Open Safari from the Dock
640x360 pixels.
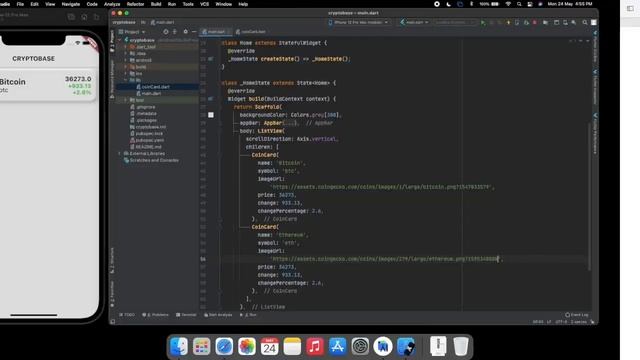[224, 346]
